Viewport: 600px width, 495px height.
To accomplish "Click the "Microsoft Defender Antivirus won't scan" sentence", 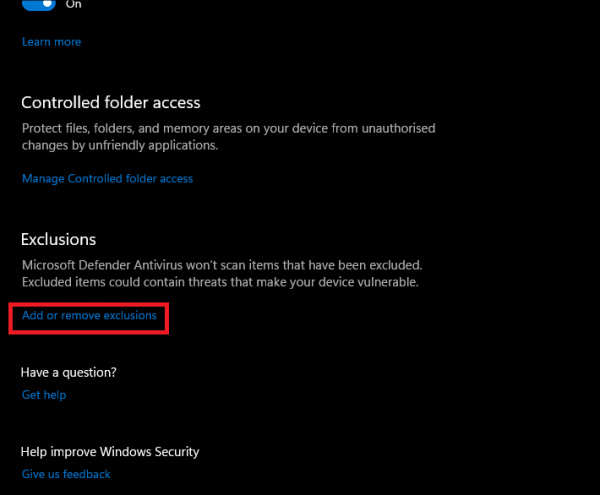I will [222, 265].
